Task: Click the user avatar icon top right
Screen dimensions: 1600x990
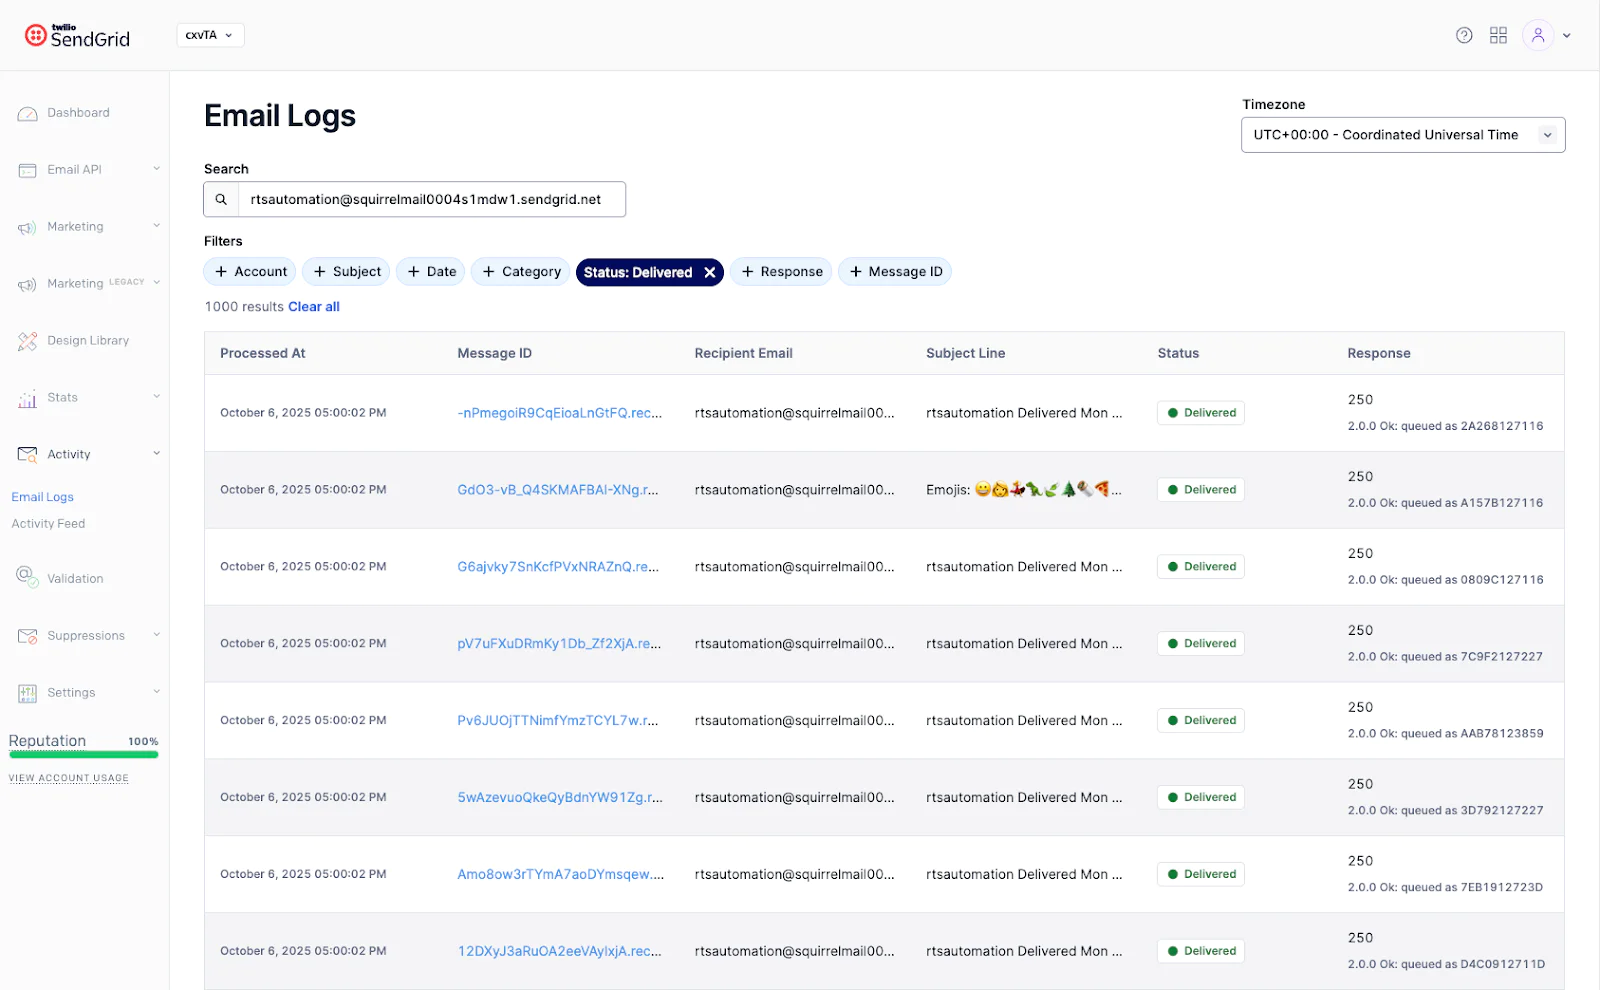Action: point(1538,34)
